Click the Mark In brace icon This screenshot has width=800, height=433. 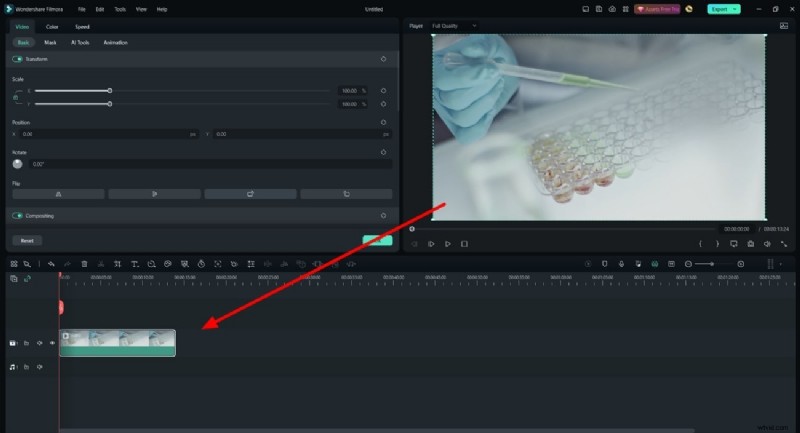[700, 244]
